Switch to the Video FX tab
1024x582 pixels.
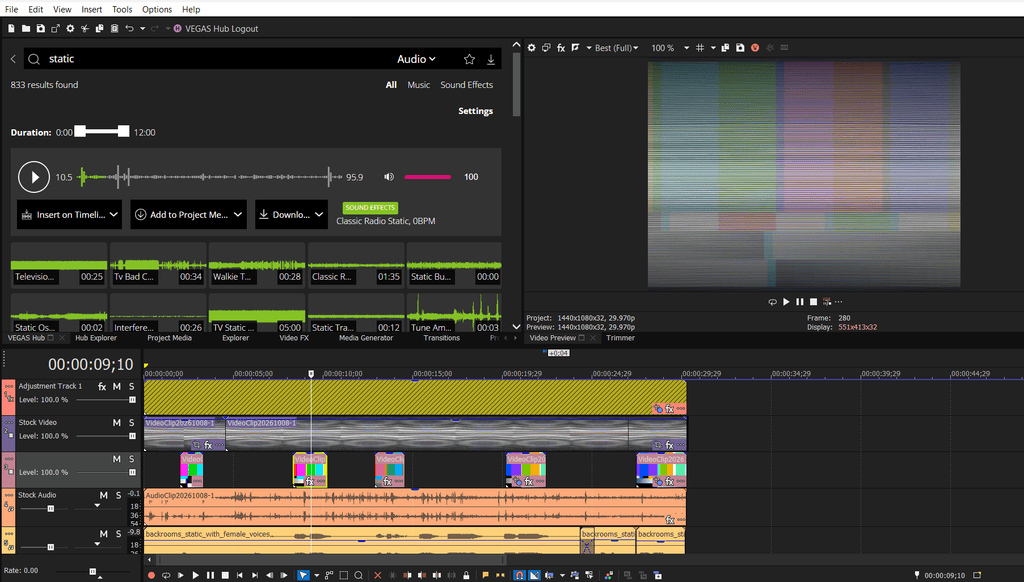click(x=294, y=338)
